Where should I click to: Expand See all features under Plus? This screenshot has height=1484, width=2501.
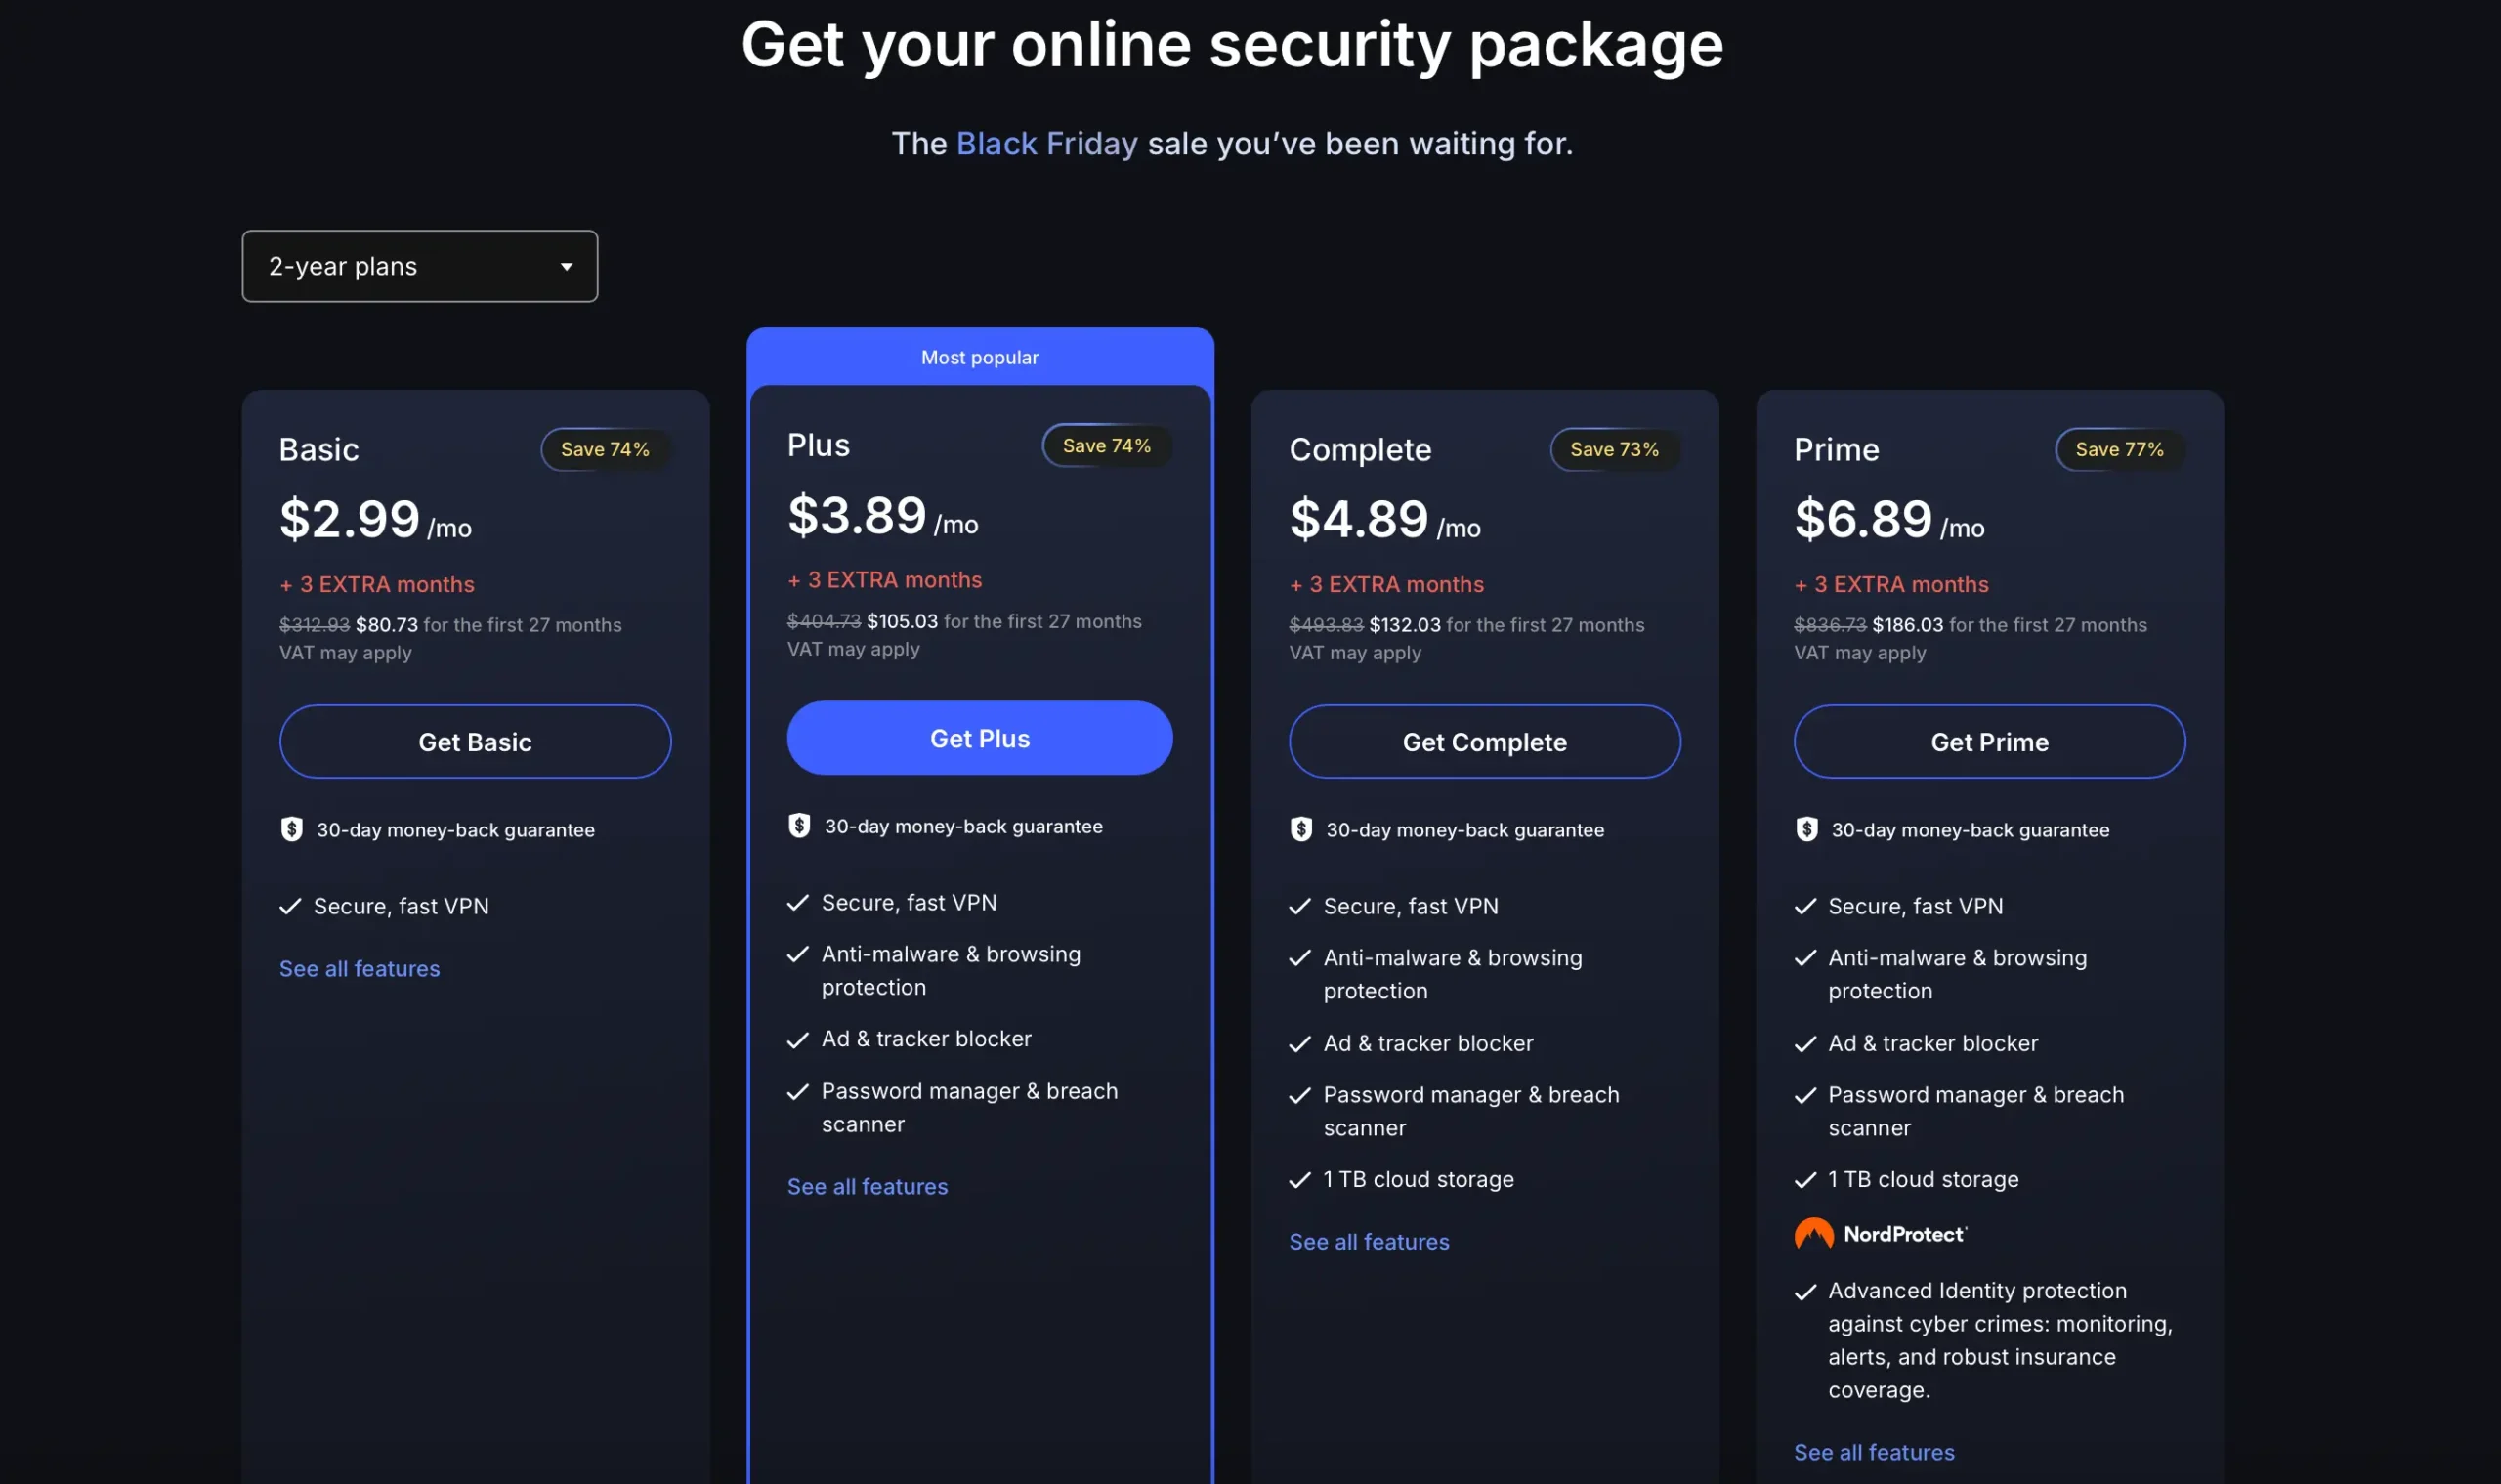coord(866,1186)
